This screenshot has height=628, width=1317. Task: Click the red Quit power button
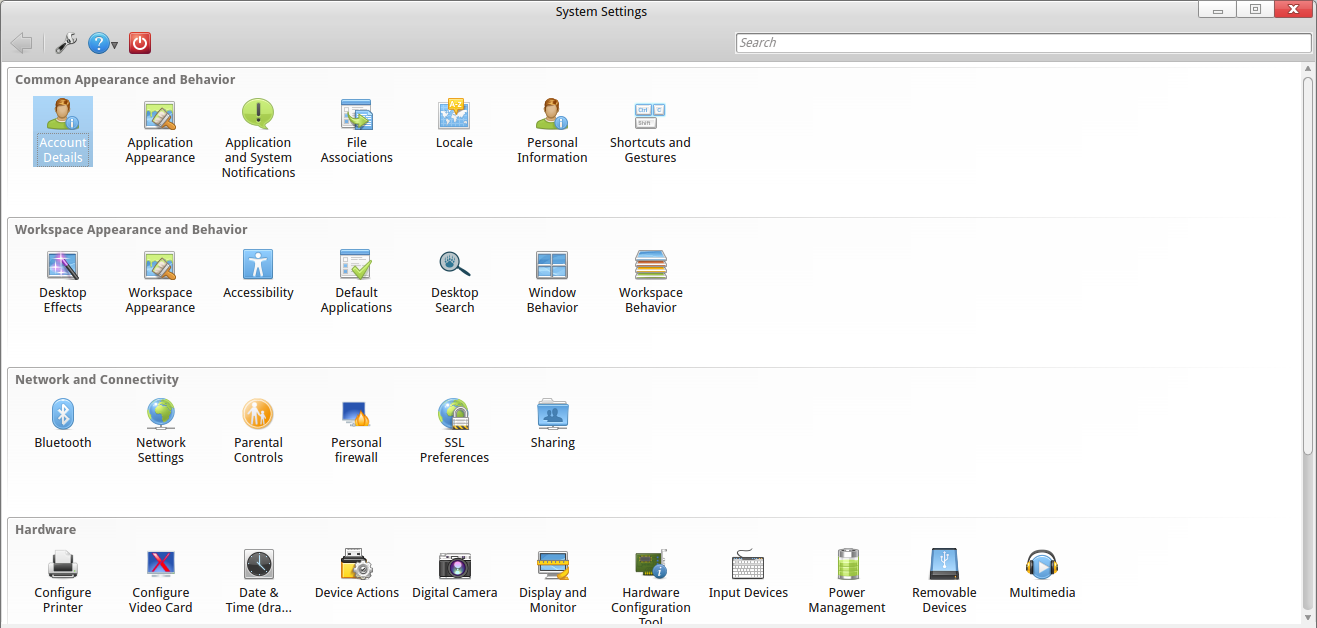[140, 43]
